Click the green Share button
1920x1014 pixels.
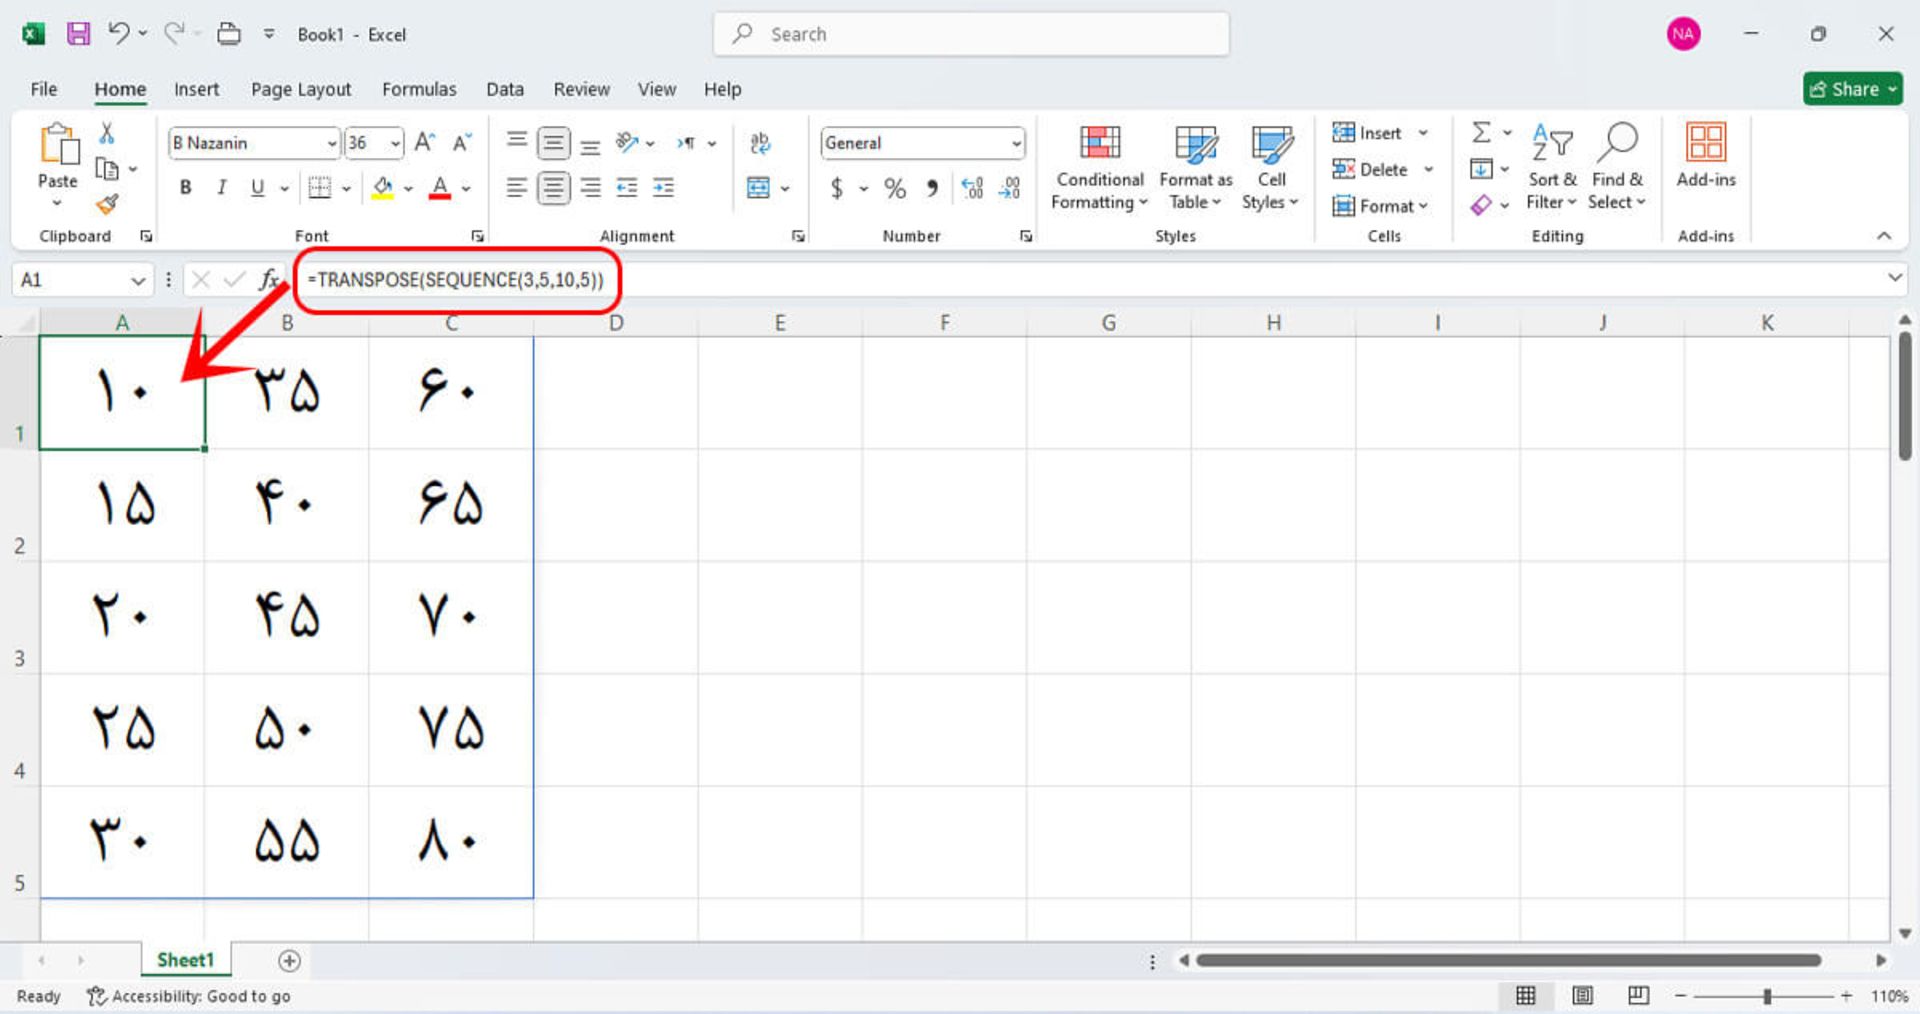point(1852,89)
